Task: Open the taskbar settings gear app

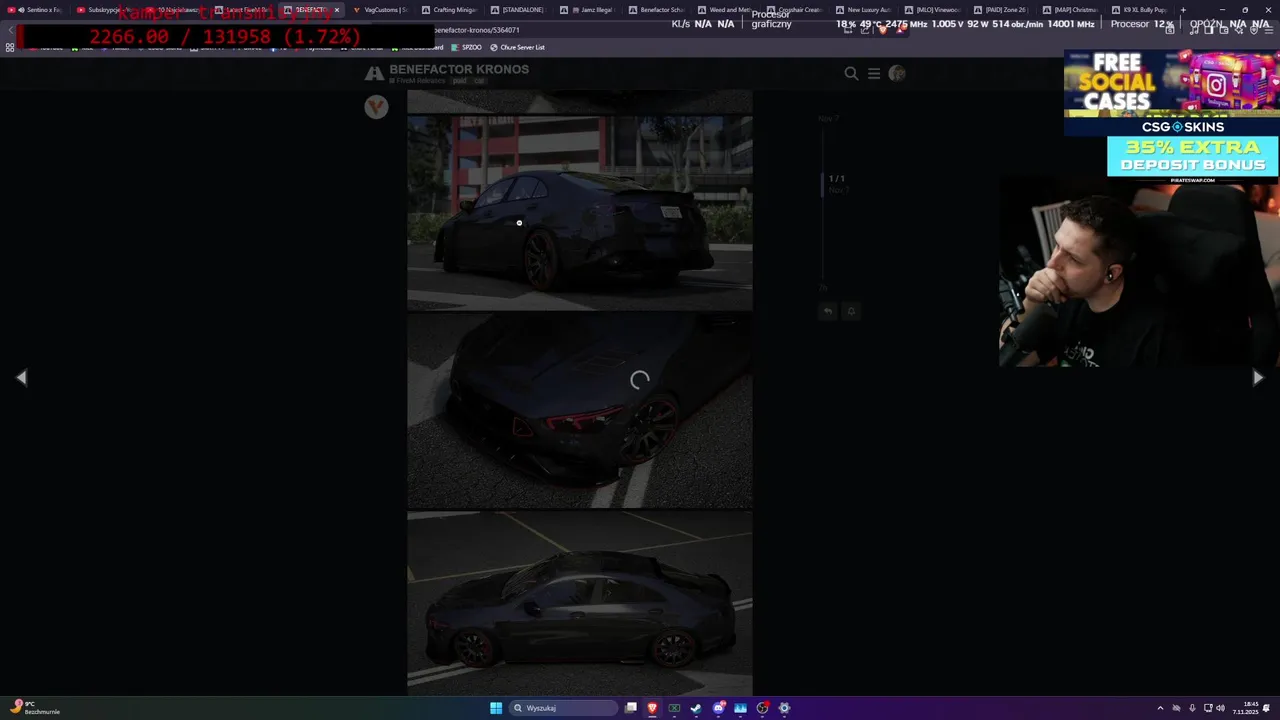Action: coord(784,708)
